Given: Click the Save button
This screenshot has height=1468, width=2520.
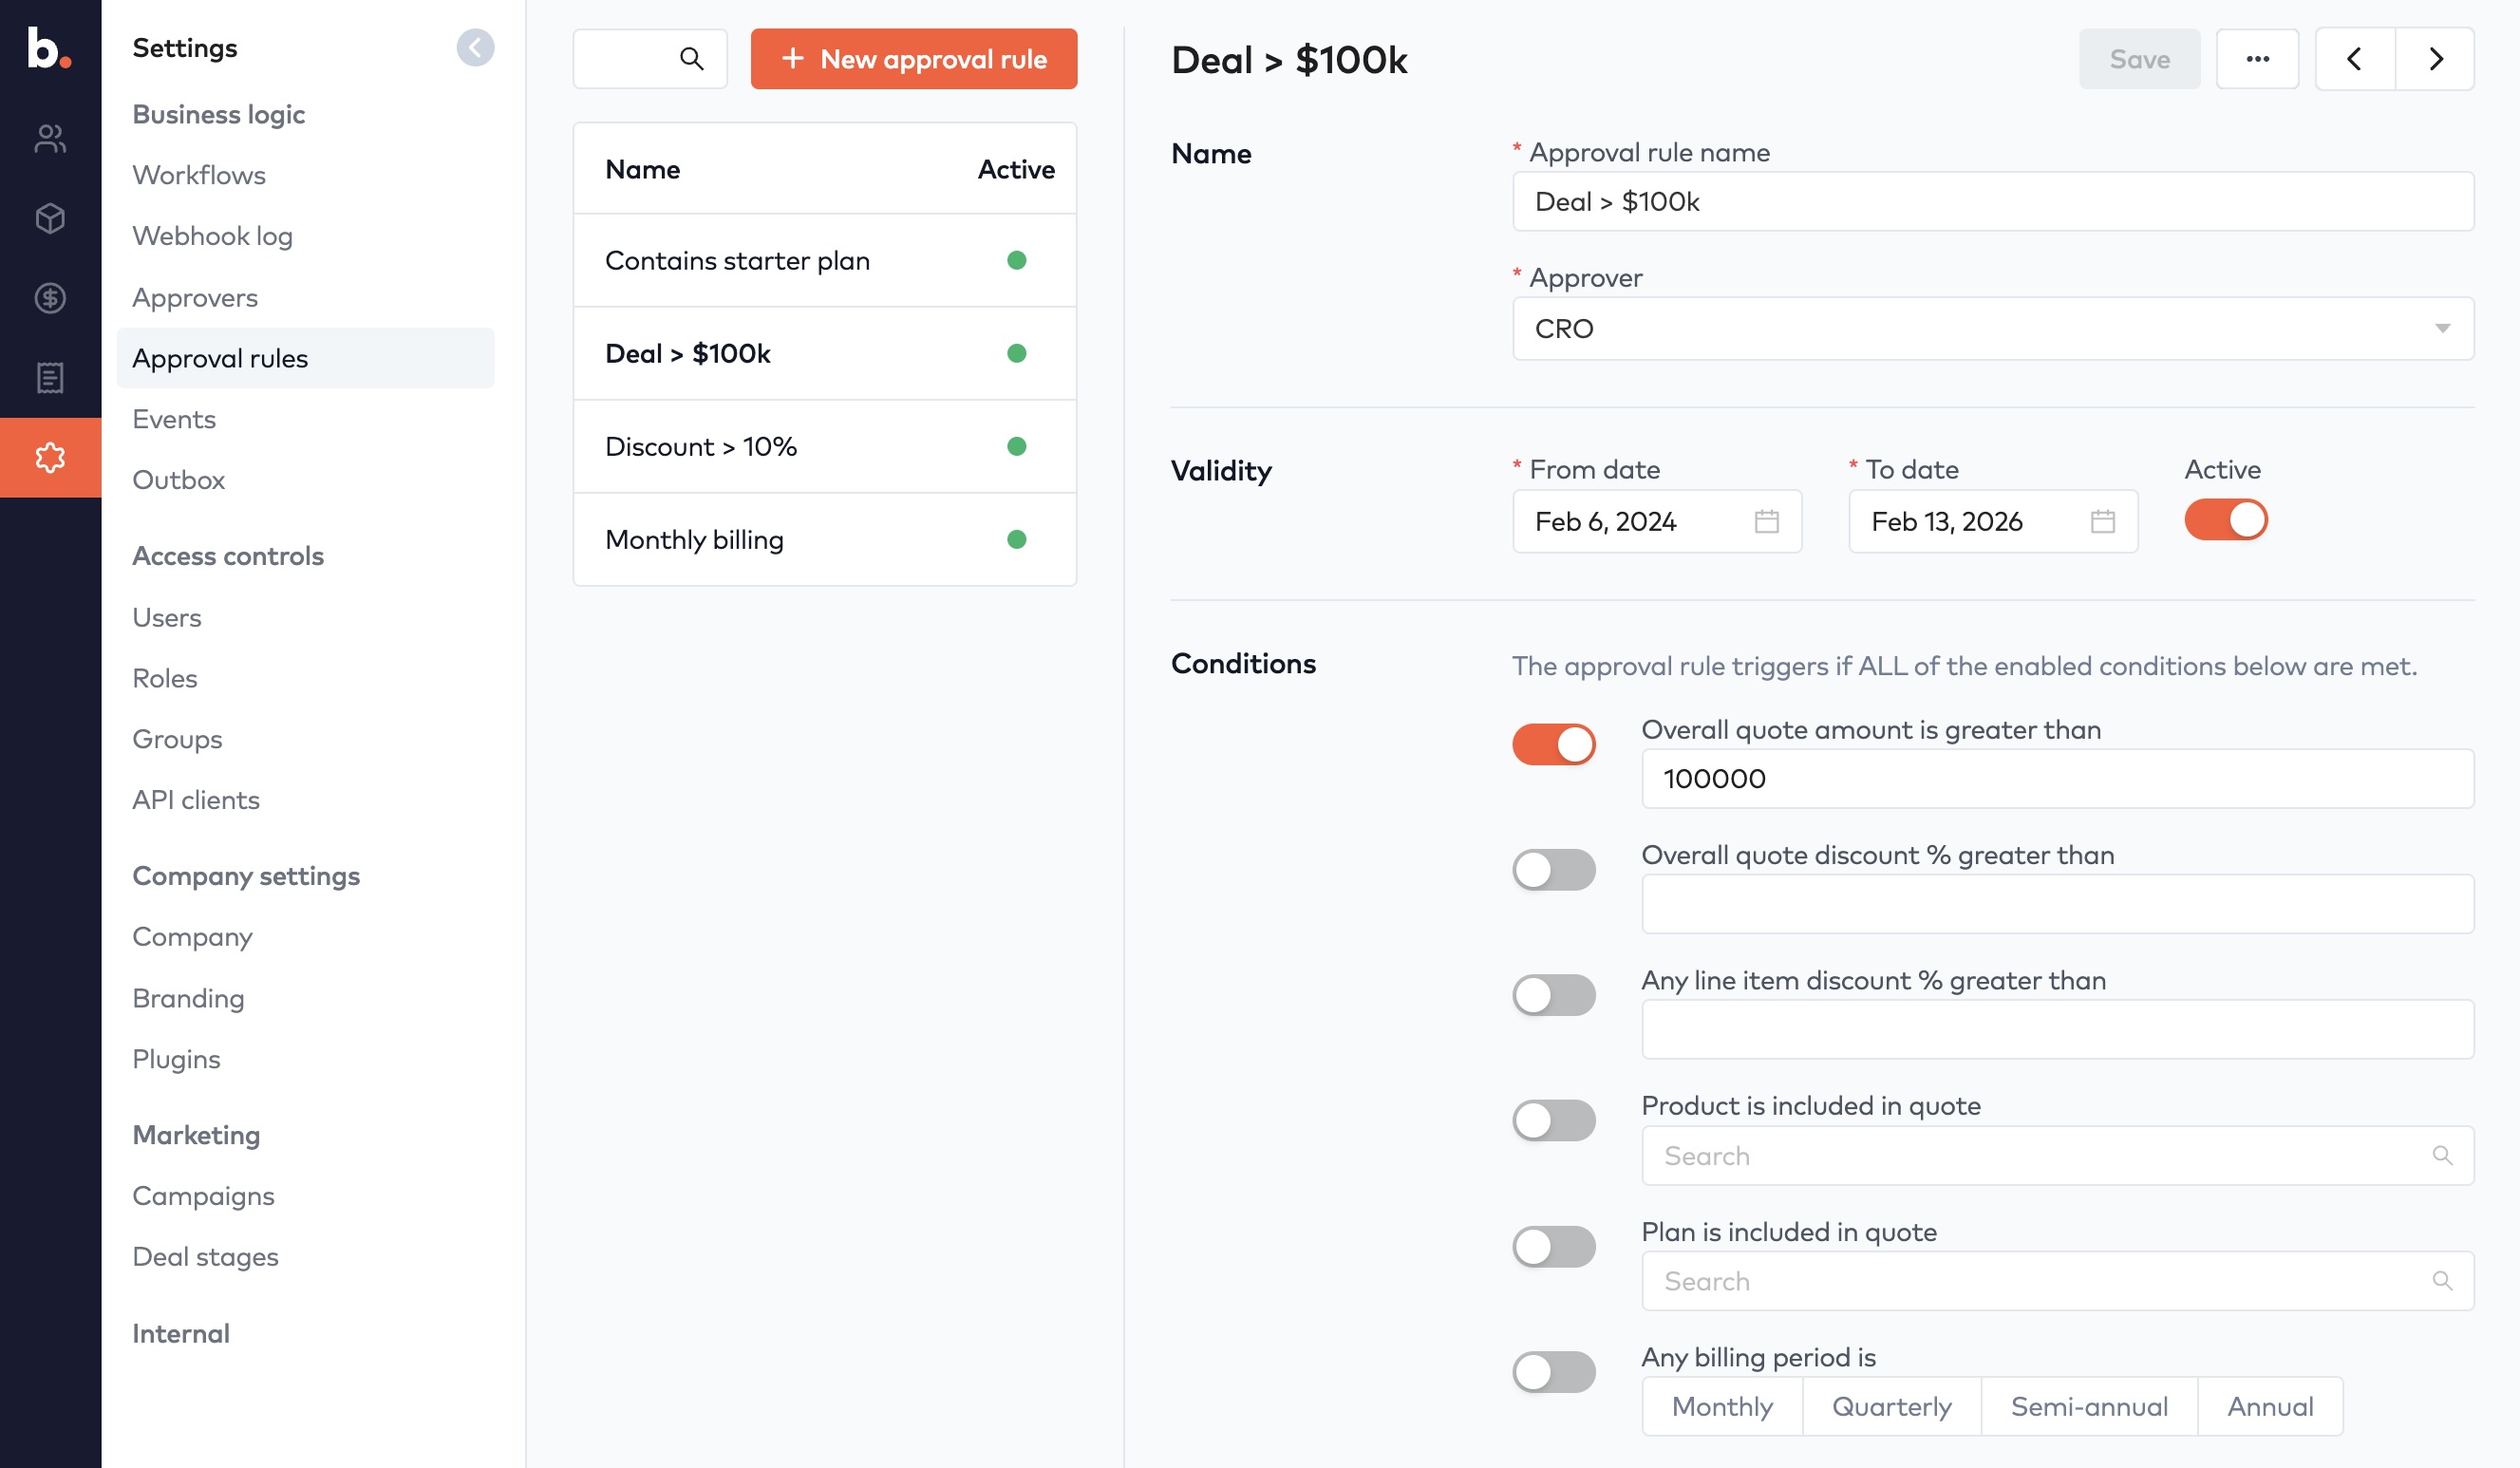Looking at the screenshot, I should (2139, 59).
